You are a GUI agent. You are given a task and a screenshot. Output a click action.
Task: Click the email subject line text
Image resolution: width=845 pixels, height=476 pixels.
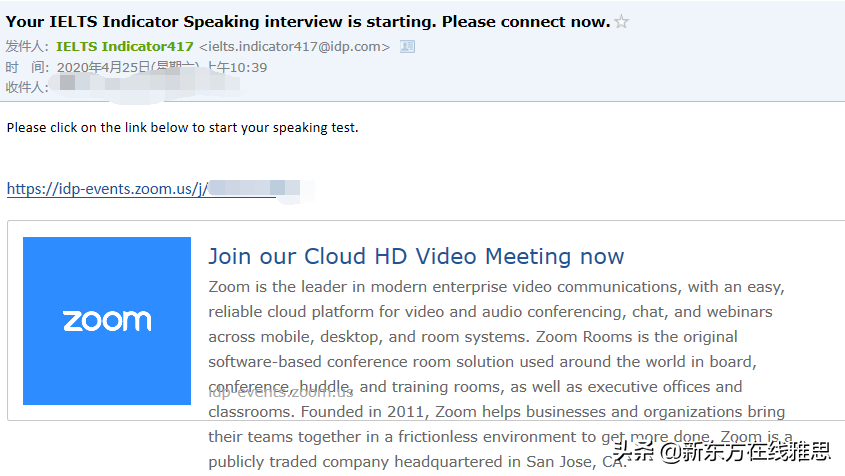[x=308, y=22]
